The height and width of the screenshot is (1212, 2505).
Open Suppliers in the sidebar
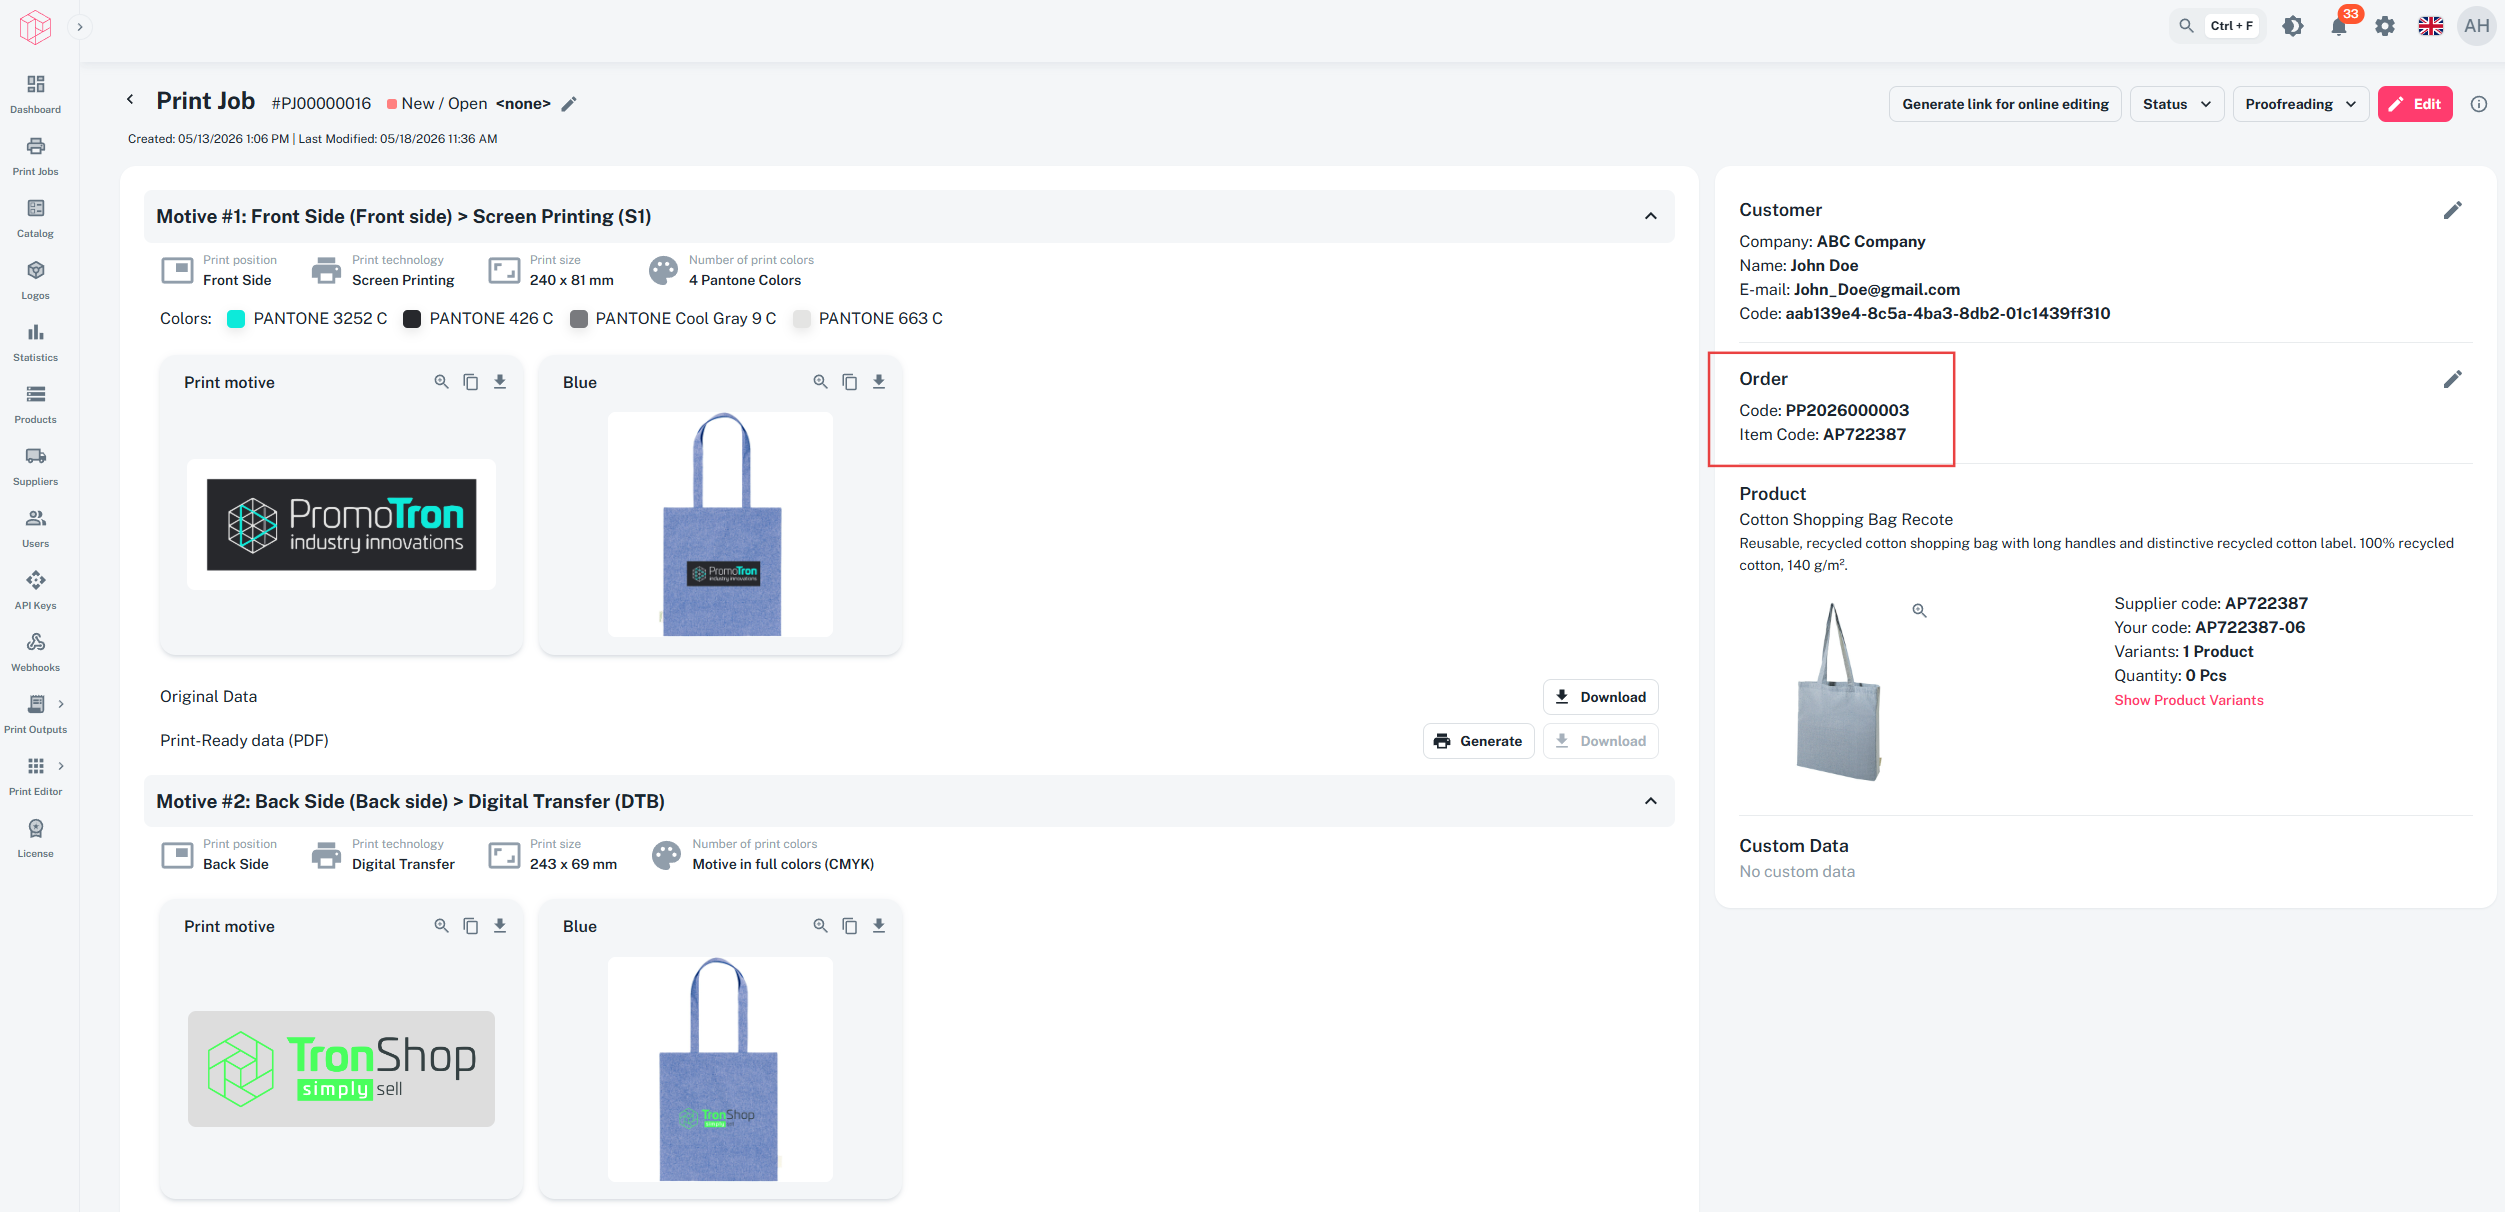coord(35,466)
